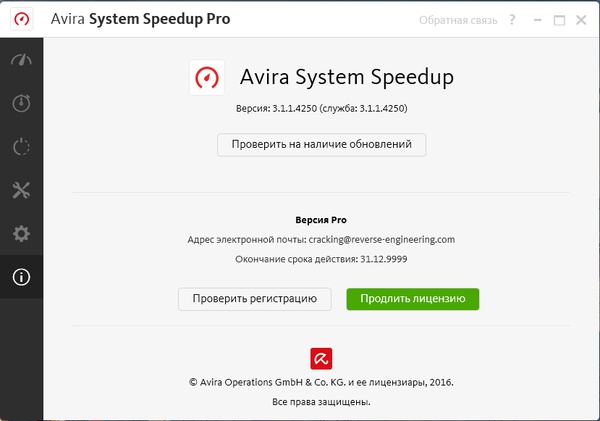
Task: Open the speedometer dashboard sidebar tab
Action: [21, 60]
